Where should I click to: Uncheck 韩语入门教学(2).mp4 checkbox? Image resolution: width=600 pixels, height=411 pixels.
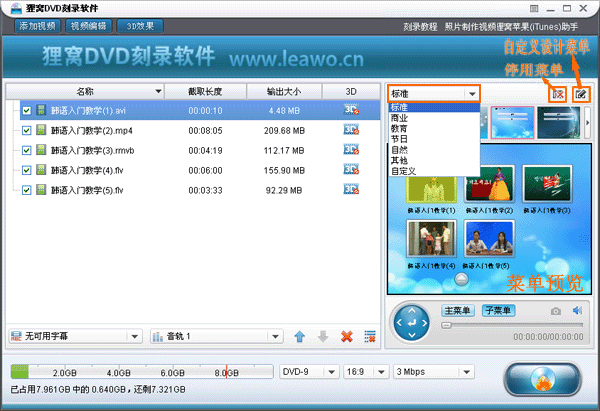(26, 130)
